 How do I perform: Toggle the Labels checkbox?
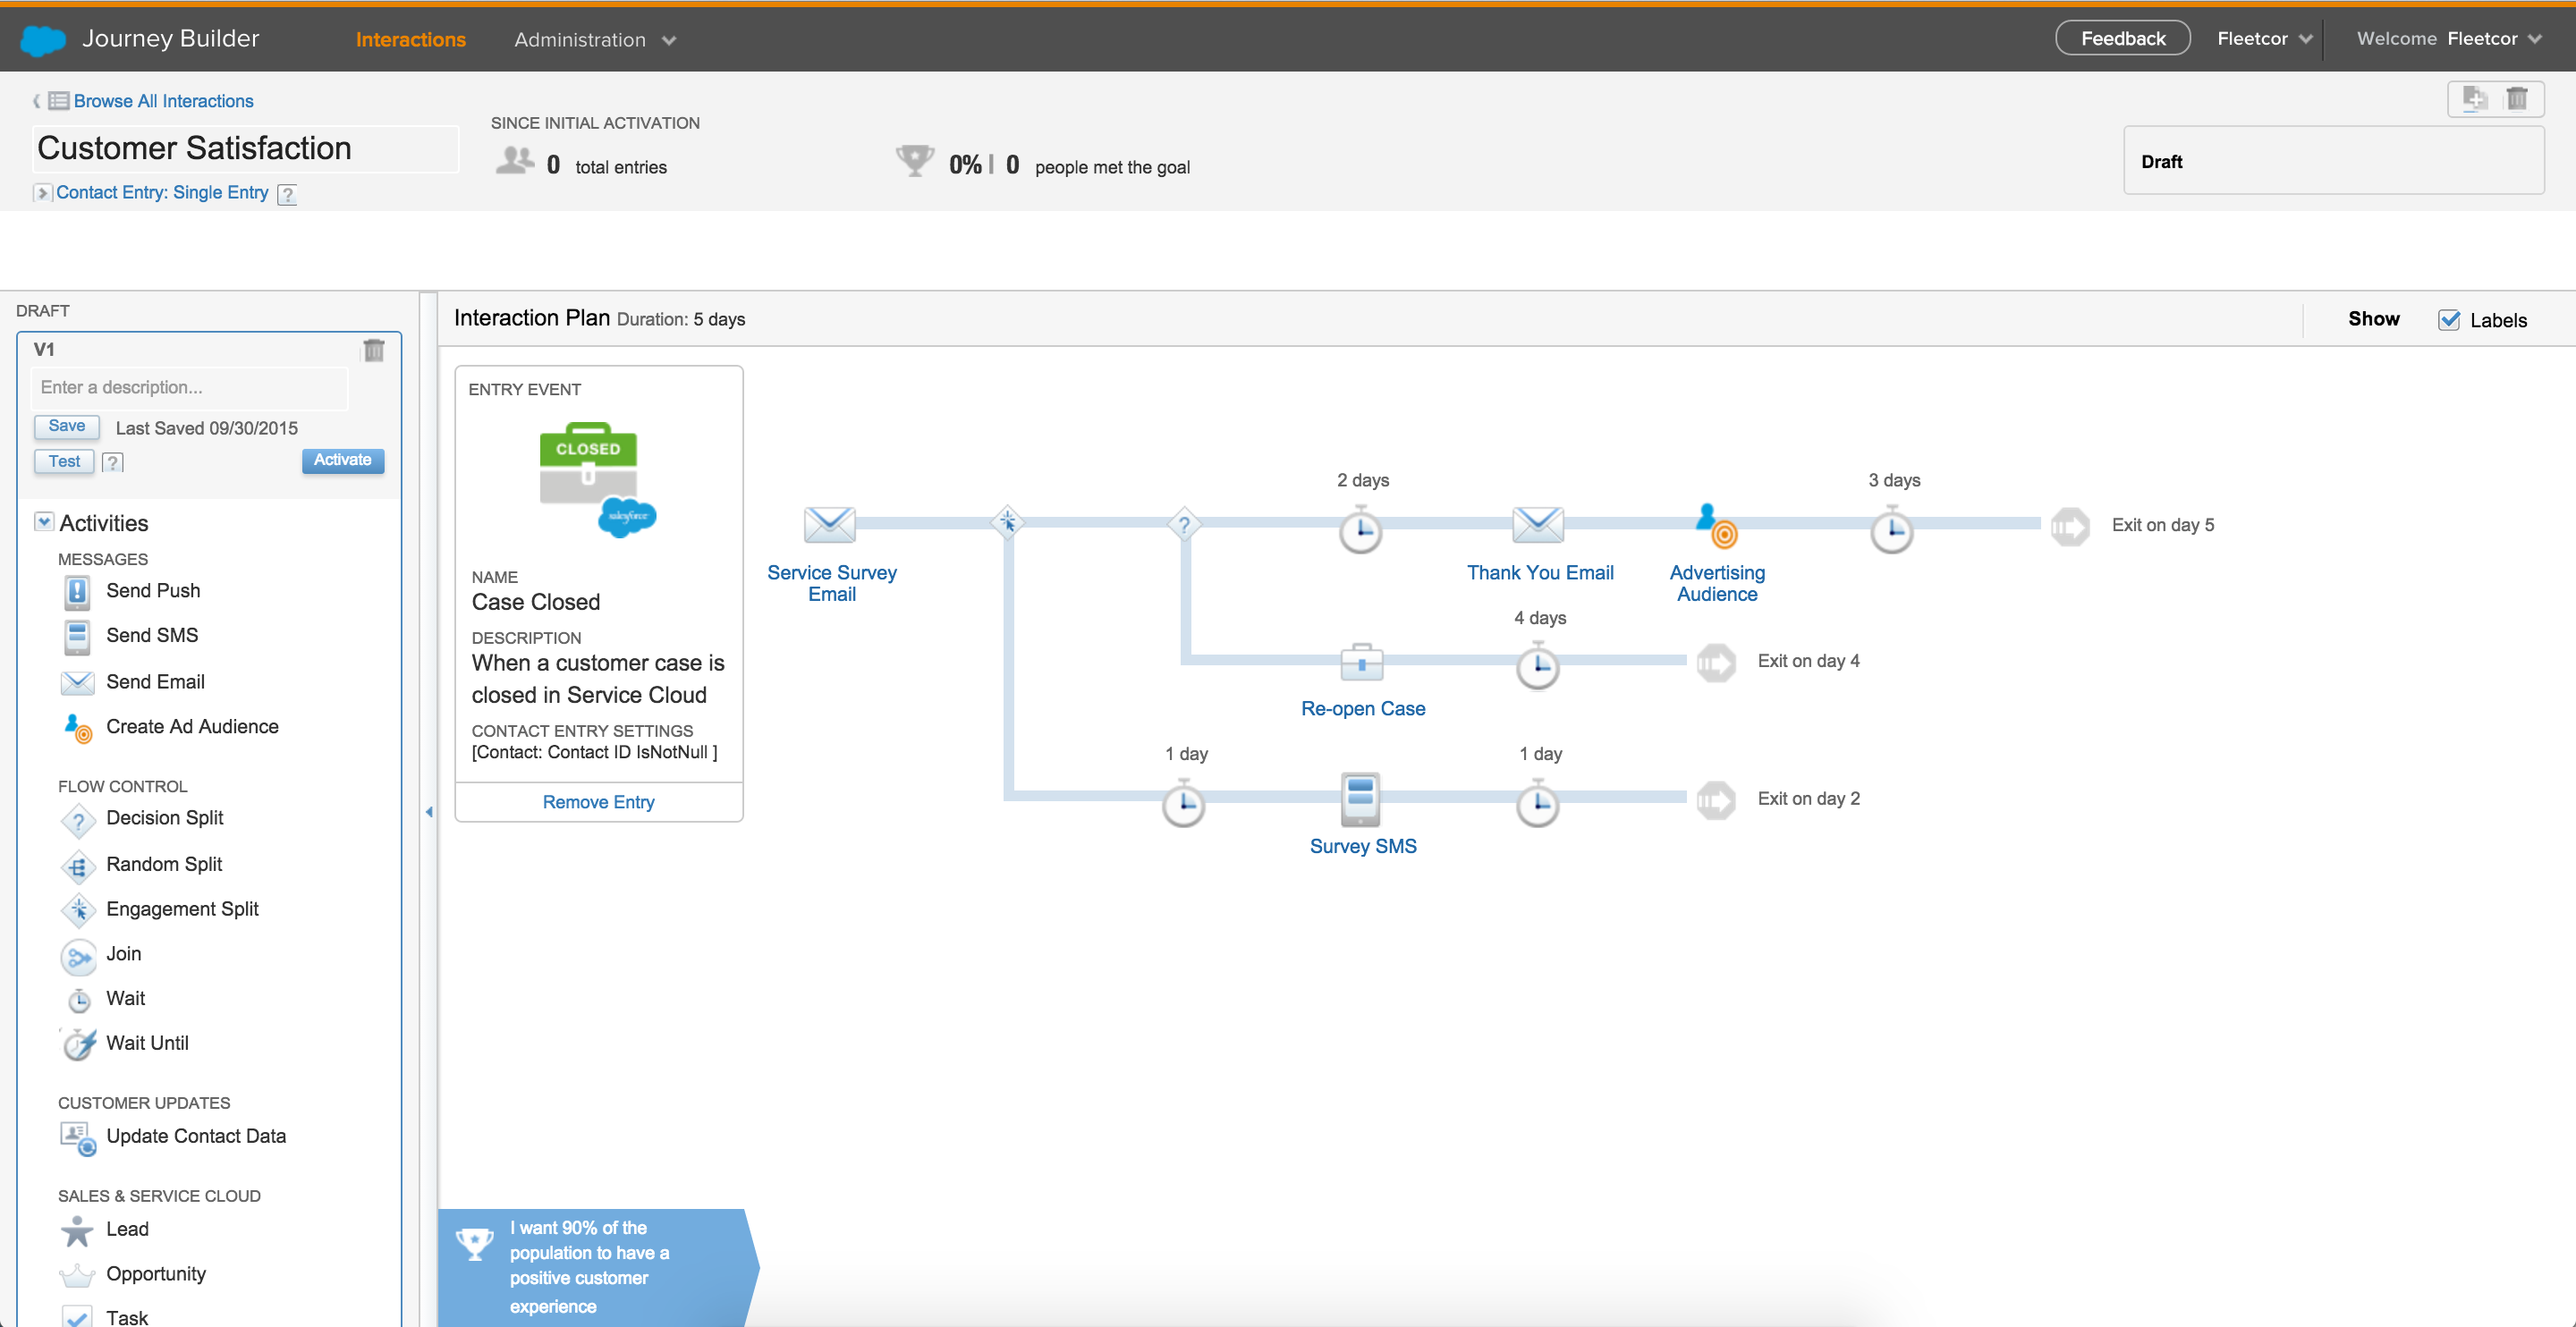pyautogui.click(x=2448, y=320)
